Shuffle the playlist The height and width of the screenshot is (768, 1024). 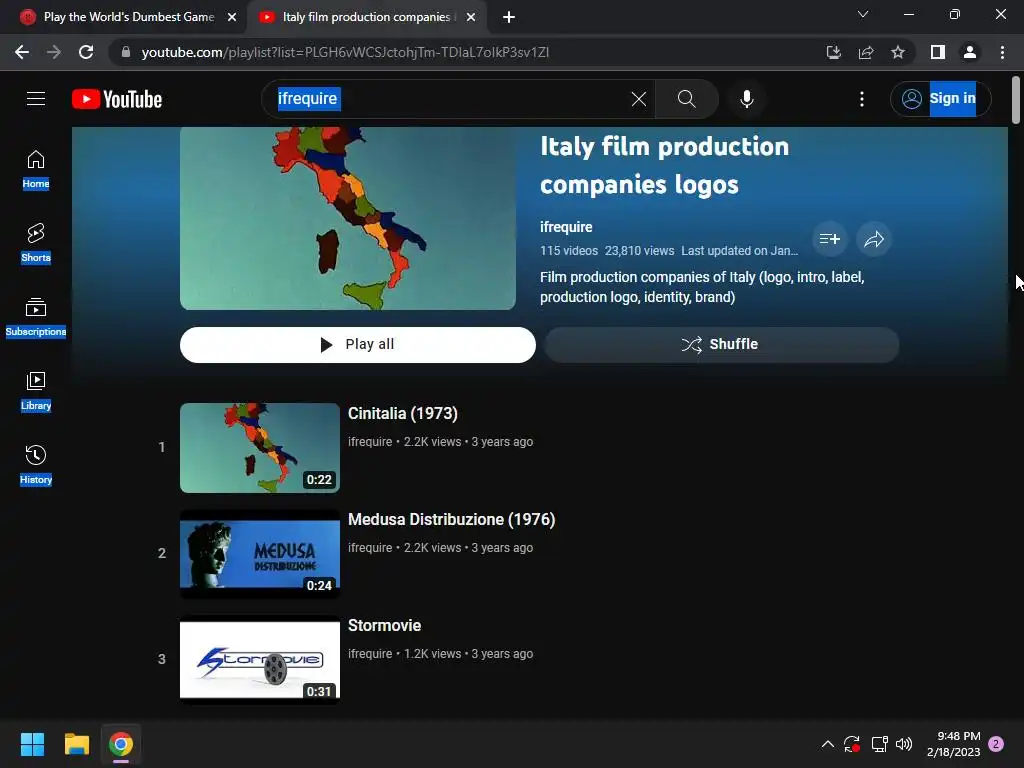(722, 344)
